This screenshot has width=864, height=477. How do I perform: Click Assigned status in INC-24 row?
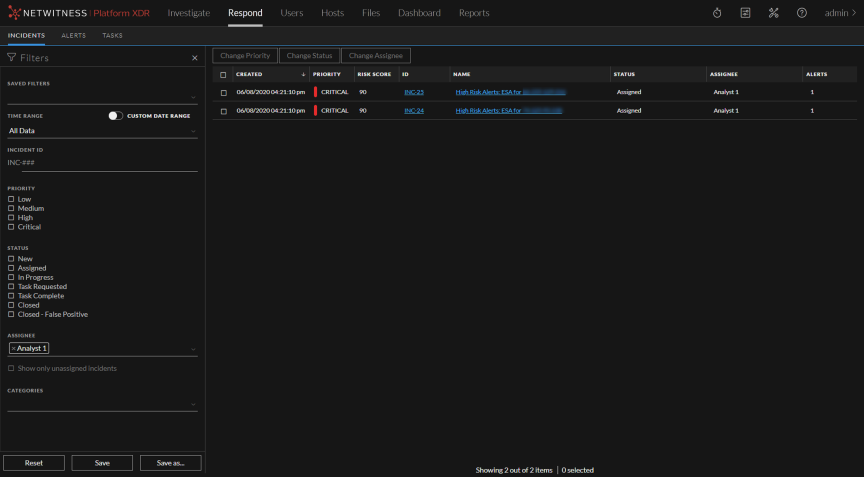(x=629, y=111)
